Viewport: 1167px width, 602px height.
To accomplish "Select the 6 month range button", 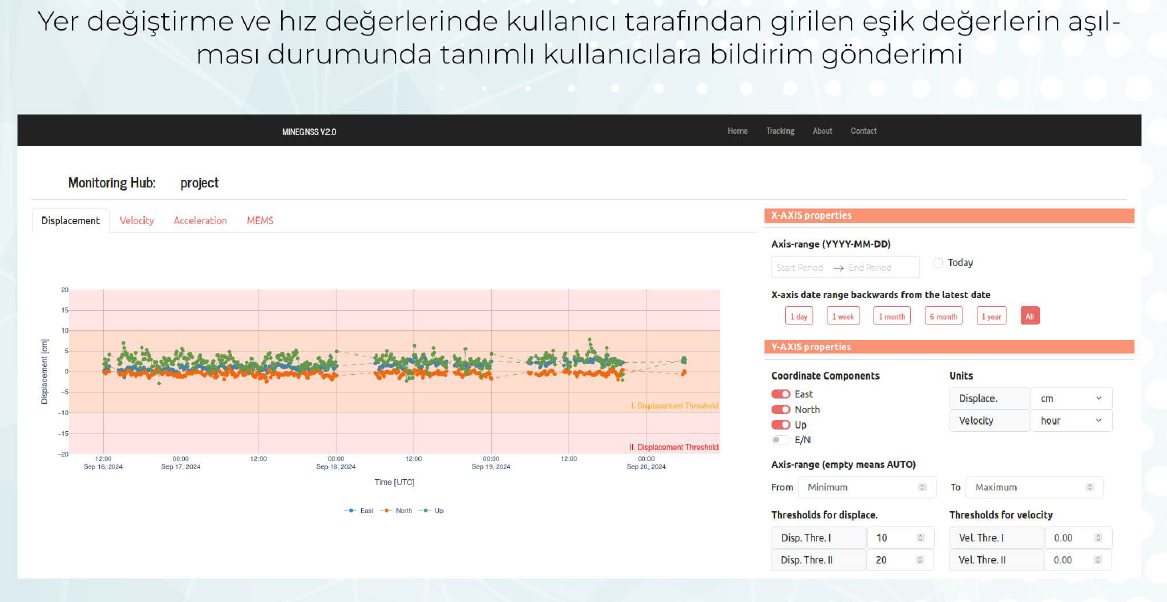I will pos(944,316).
